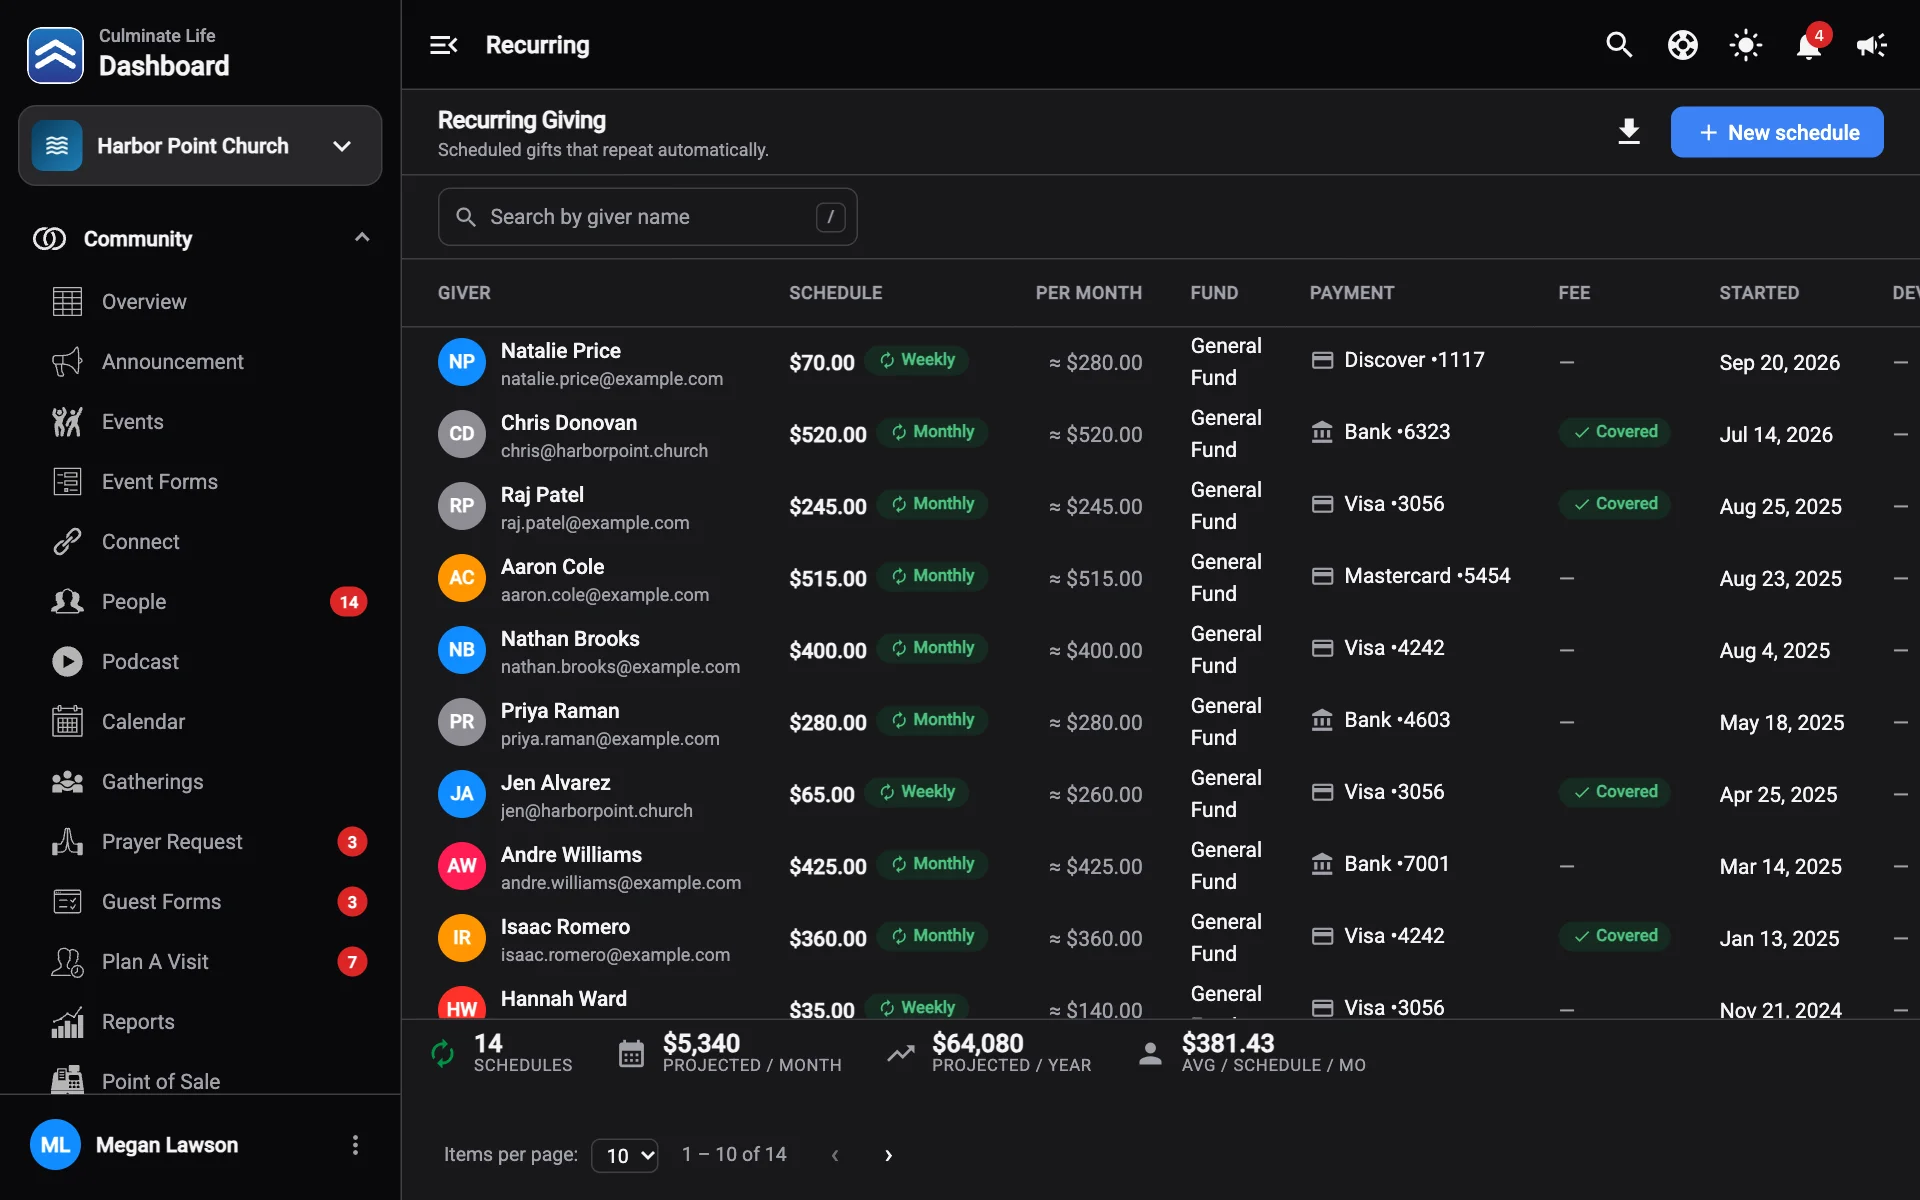Open People with 14 badge
The image size is (1920, 1200).
tap(200, 602)
